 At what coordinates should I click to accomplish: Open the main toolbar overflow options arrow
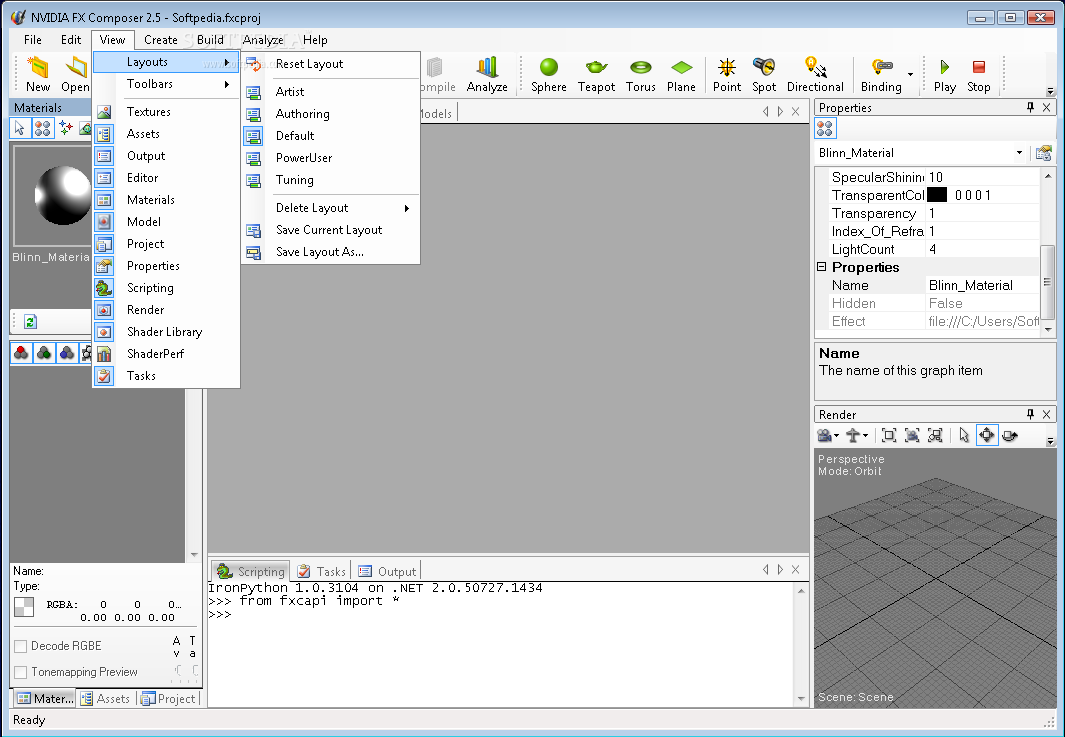click(1050, 91)
